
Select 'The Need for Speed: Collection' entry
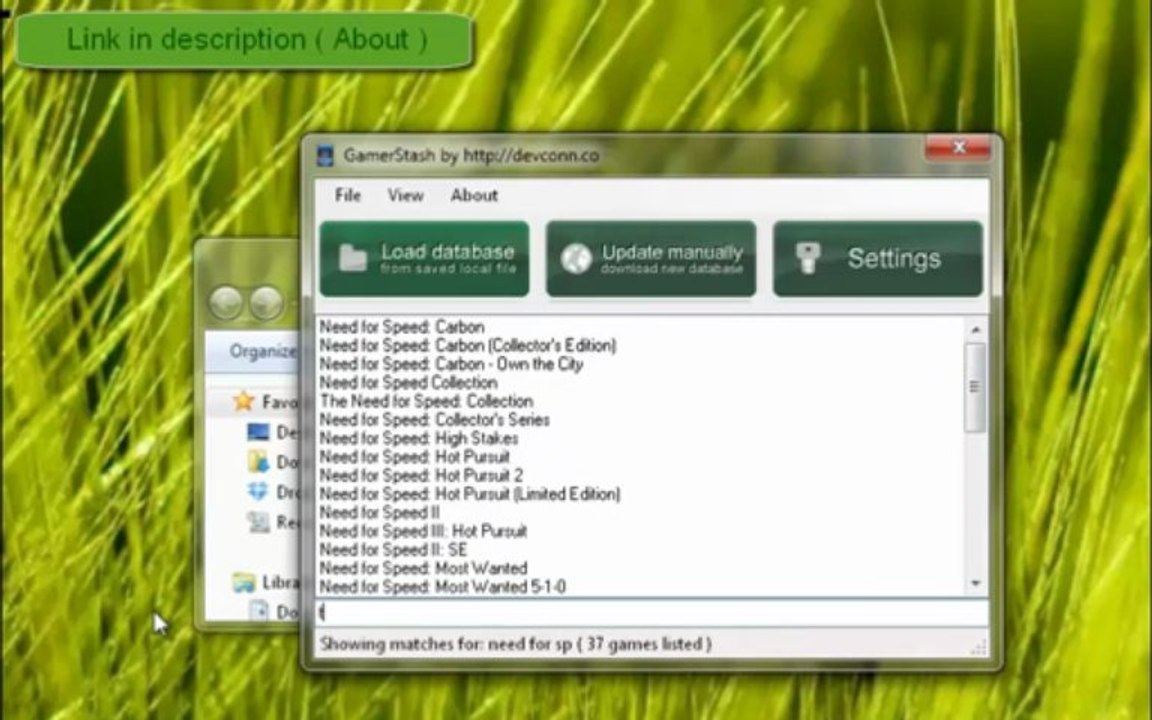point(426,401)
